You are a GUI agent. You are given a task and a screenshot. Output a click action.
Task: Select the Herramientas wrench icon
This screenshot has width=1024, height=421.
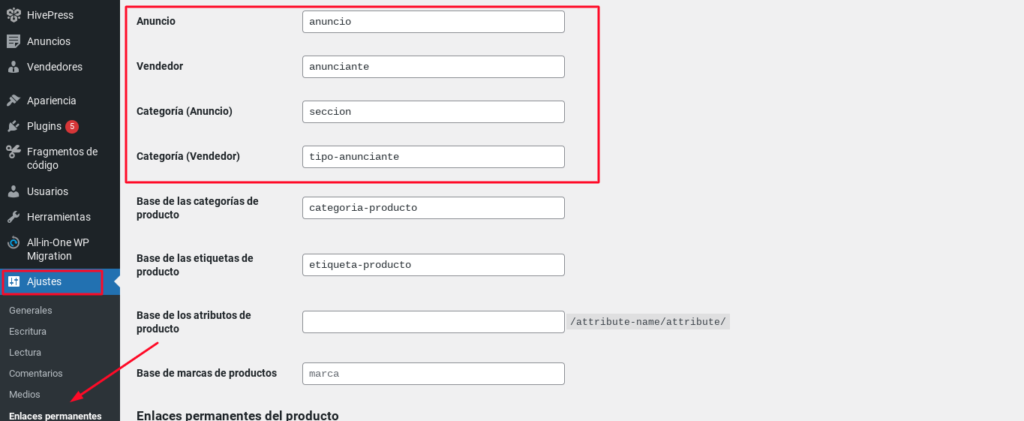point(13,217)
